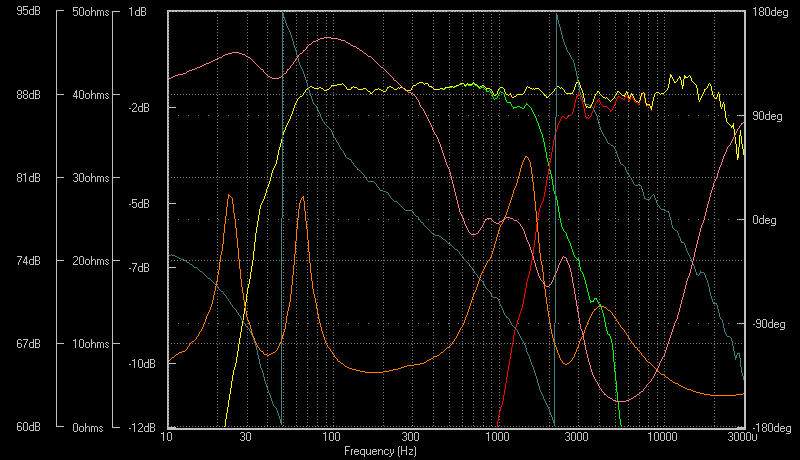Click the 10000 frequency tick label

click(662, 437)
